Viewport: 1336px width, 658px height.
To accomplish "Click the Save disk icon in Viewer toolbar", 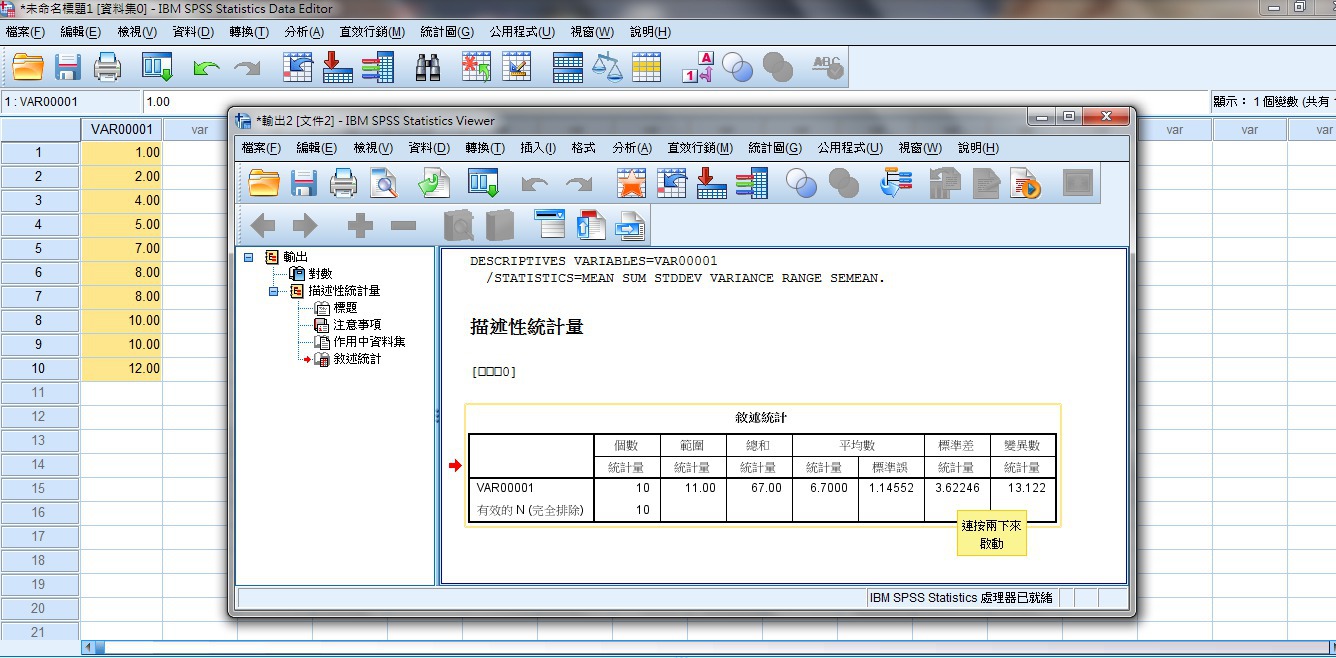I will coord(303,183).
